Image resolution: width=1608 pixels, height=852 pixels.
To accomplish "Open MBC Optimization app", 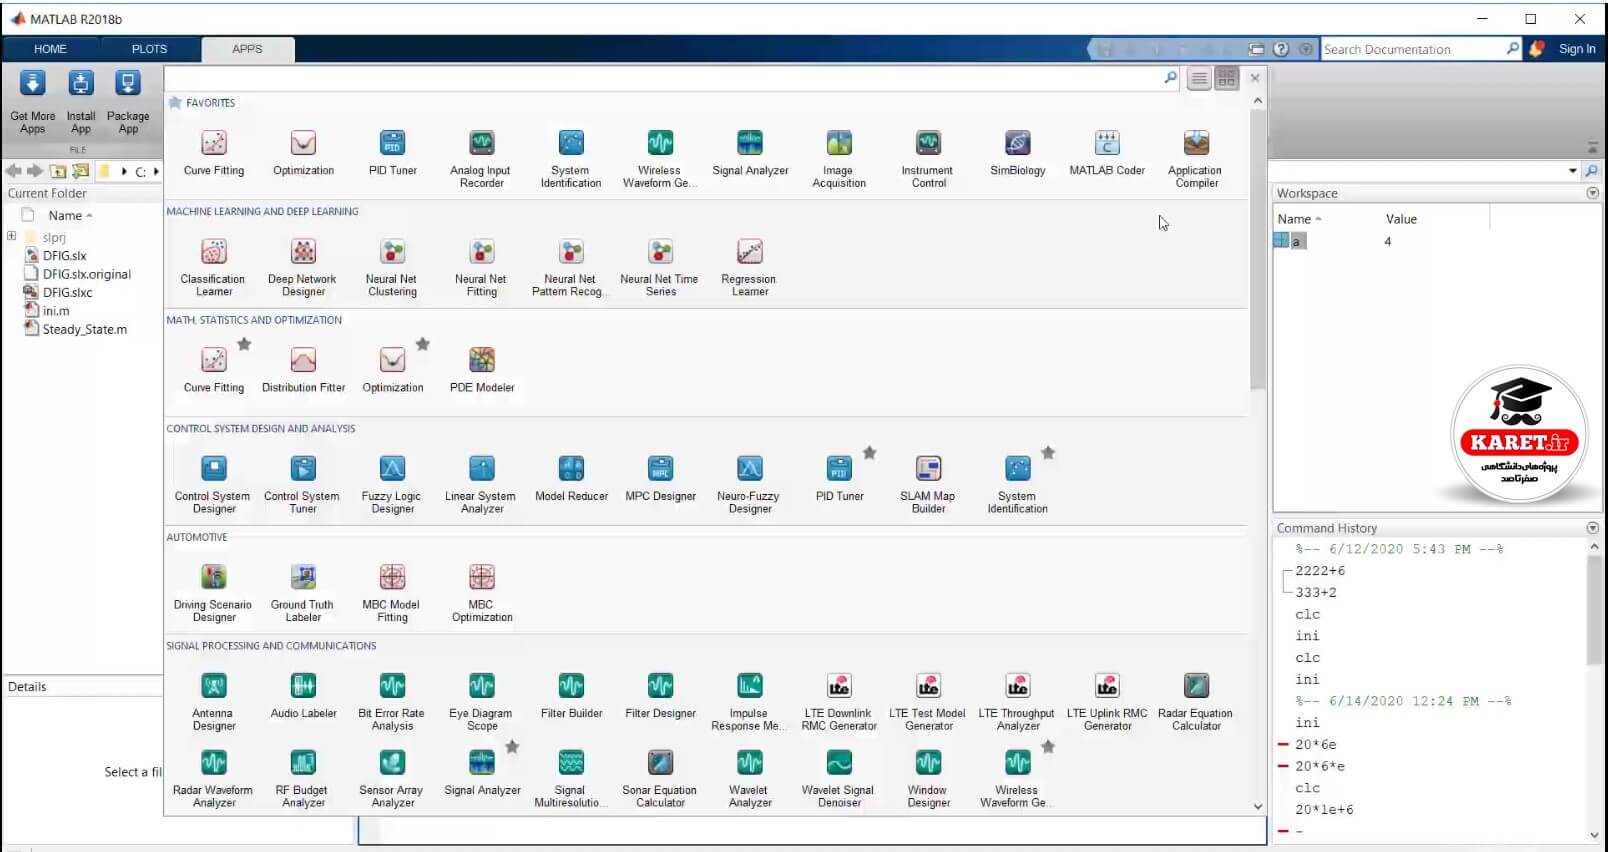I will [482, 593].
